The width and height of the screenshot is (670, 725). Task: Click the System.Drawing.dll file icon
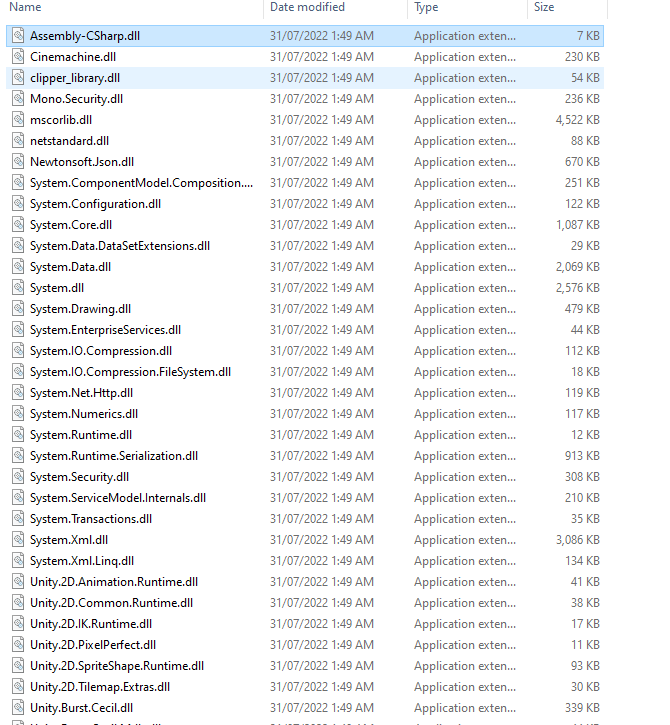pyautogui.click(x=18, y=308)
